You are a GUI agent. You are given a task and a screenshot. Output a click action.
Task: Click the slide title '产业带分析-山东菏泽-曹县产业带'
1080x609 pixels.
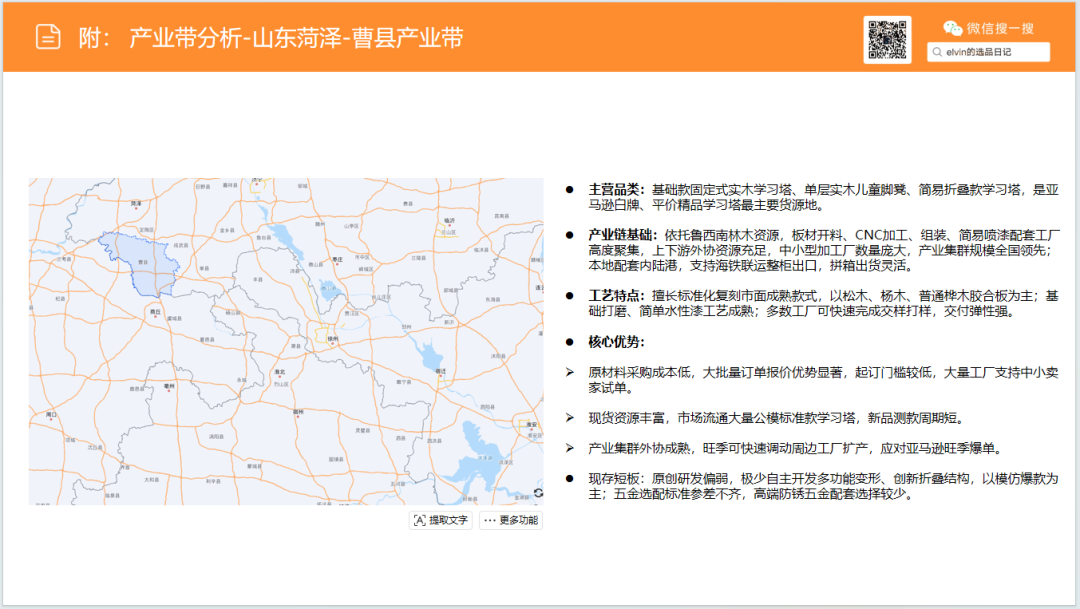coord(296,37)
